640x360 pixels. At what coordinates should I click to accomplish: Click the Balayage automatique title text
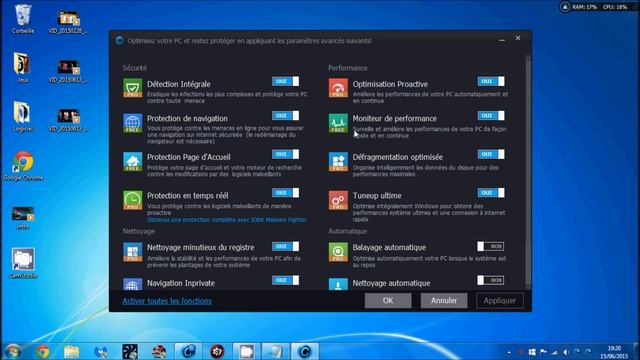coord(389,247)
